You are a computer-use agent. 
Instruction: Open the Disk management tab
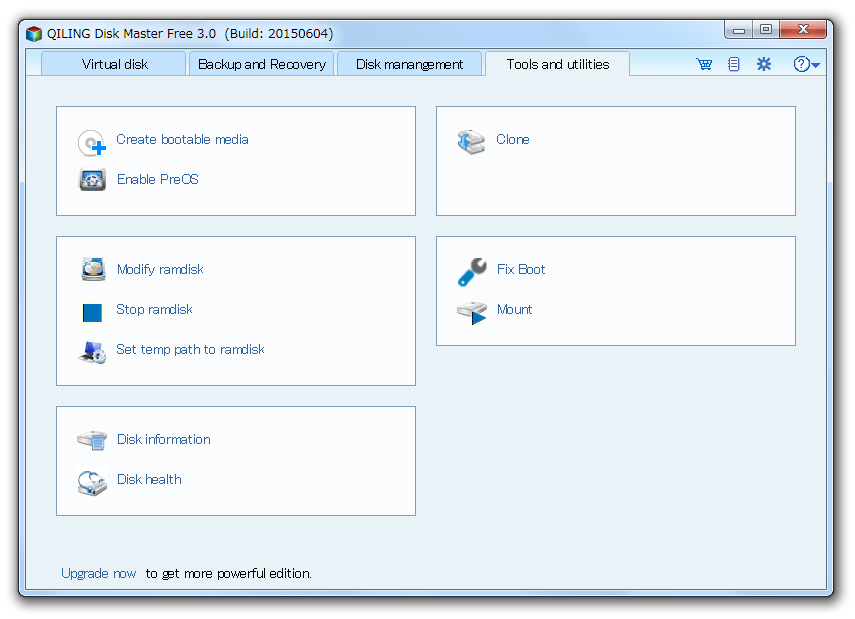410,64
